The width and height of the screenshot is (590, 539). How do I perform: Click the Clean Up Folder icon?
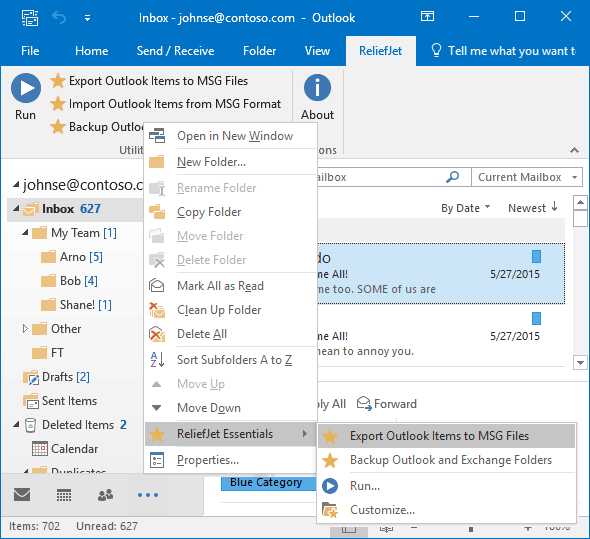pos(157,310)
